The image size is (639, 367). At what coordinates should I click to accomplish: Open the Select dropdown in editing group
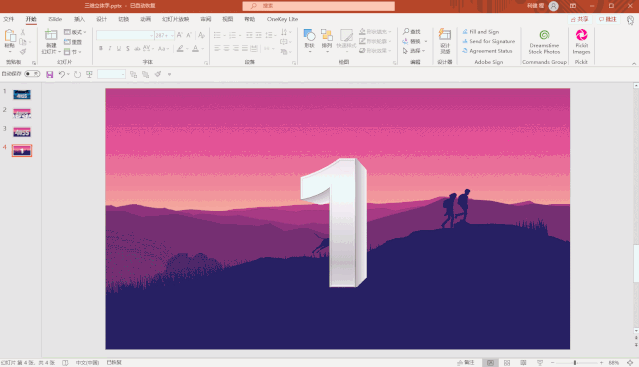point(414,51)
